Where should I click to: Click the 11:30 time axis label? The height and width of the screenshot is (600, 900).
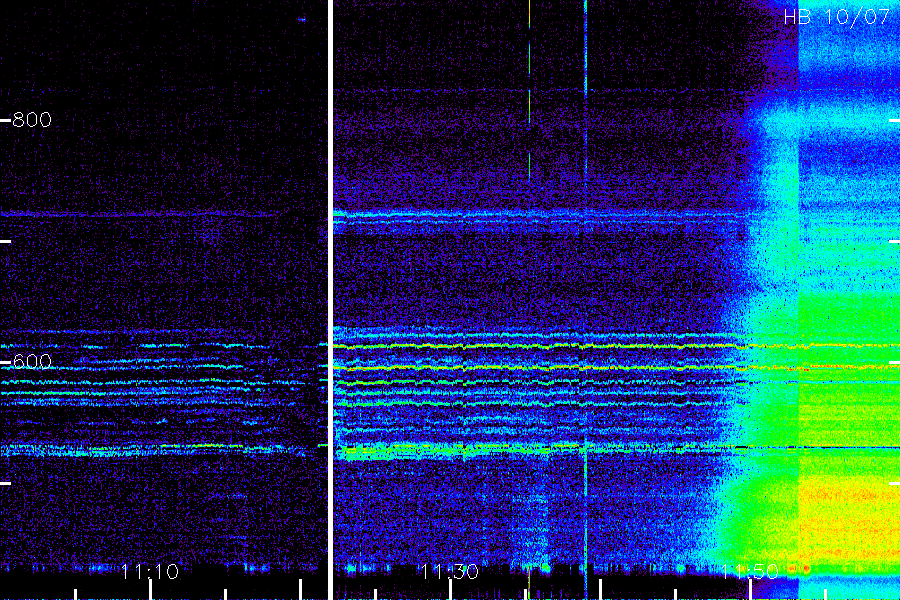tap(449, 571)
